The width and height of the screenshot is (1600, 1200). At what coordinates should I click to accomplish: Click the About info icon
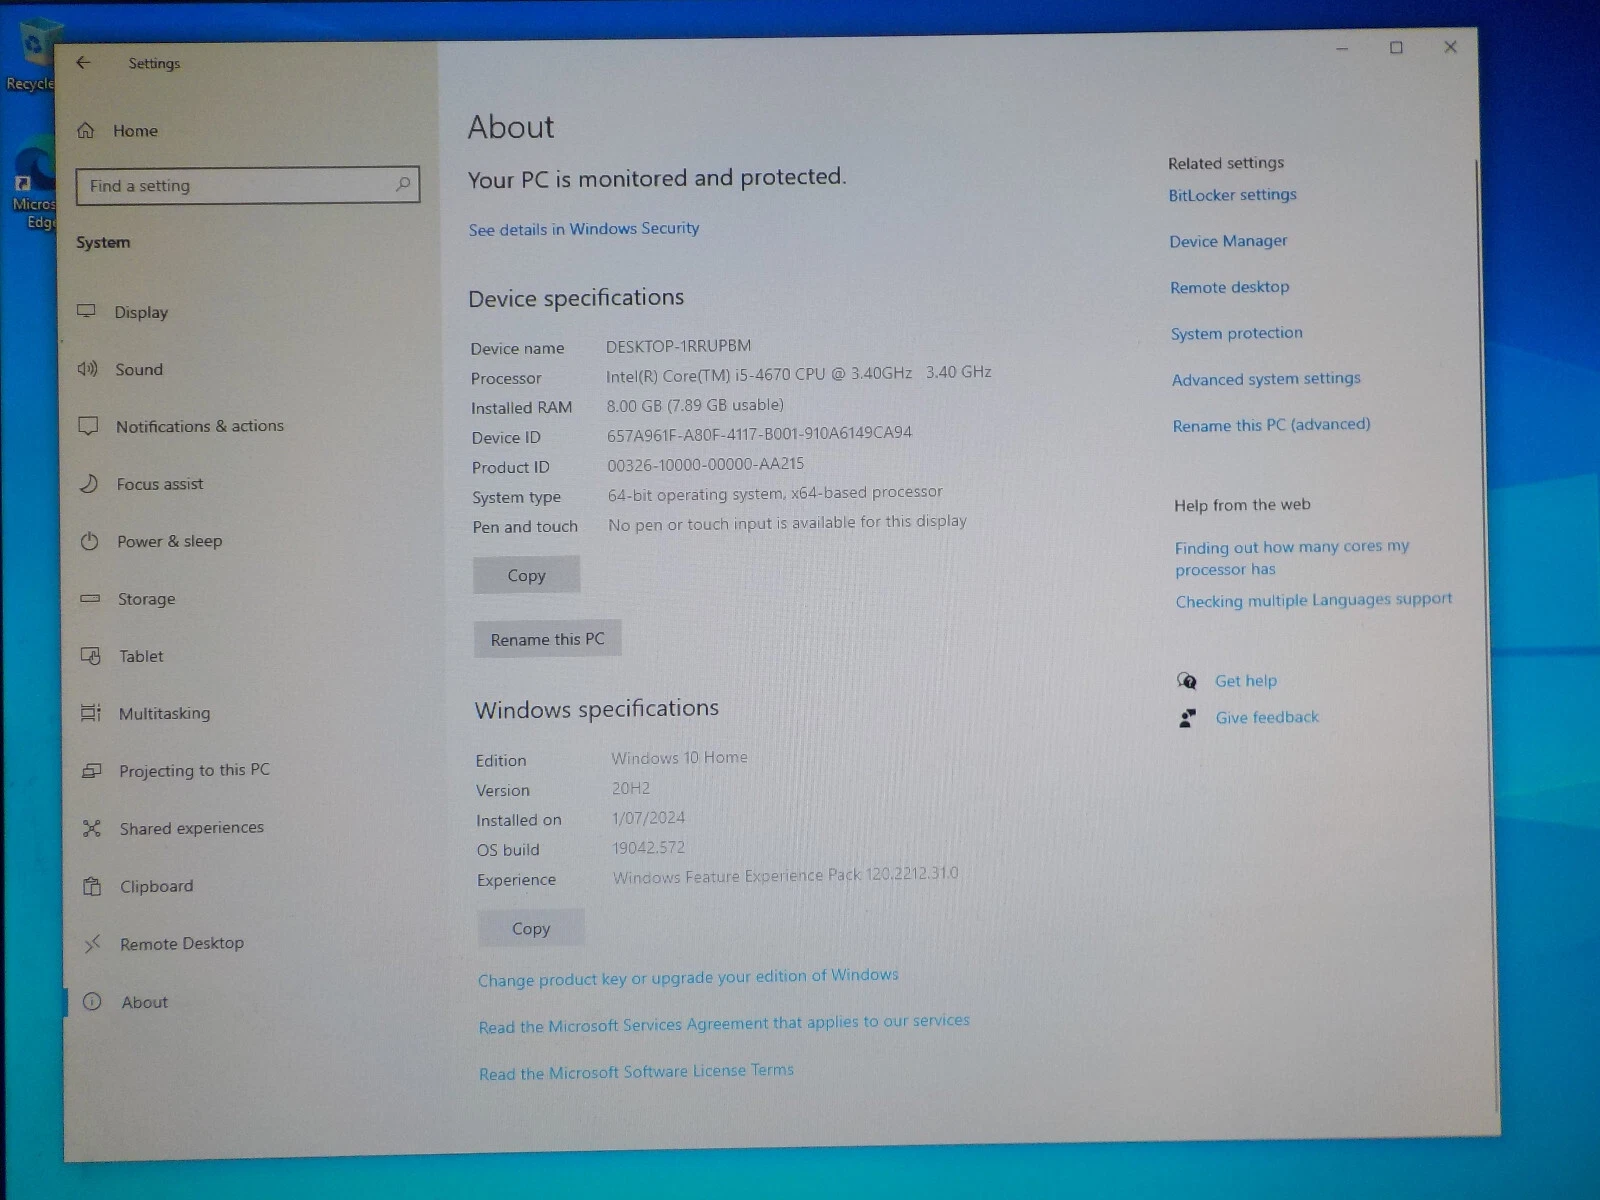click(x=92, y=1002)
